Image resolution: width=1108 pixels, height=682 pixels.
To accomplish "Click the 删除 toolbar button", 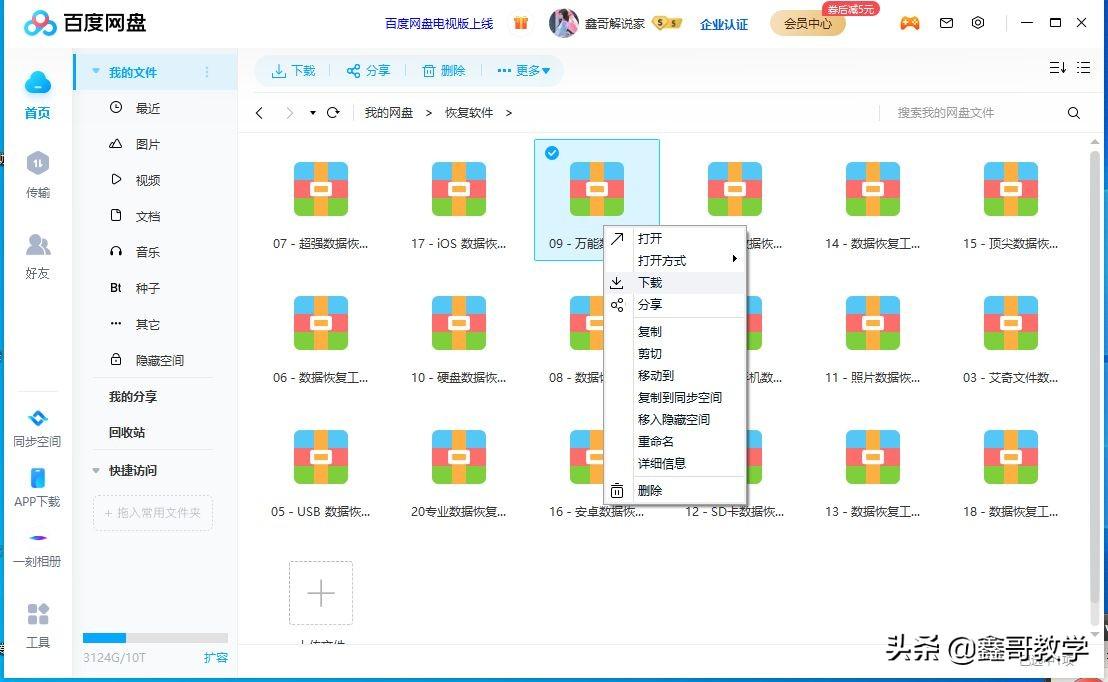I will pos(444,71).
